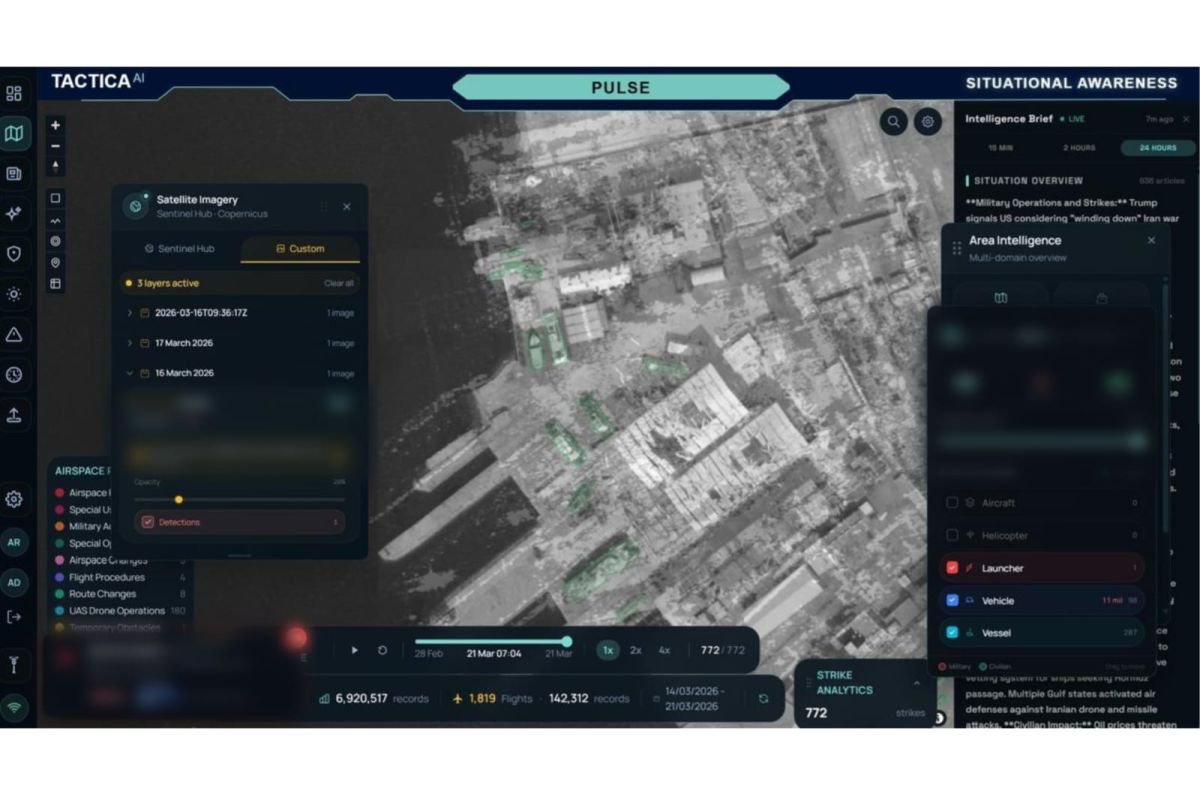1200x800 pixels.
Task: Check the Aircraft detection checkbox
Action: click(952, 503)
